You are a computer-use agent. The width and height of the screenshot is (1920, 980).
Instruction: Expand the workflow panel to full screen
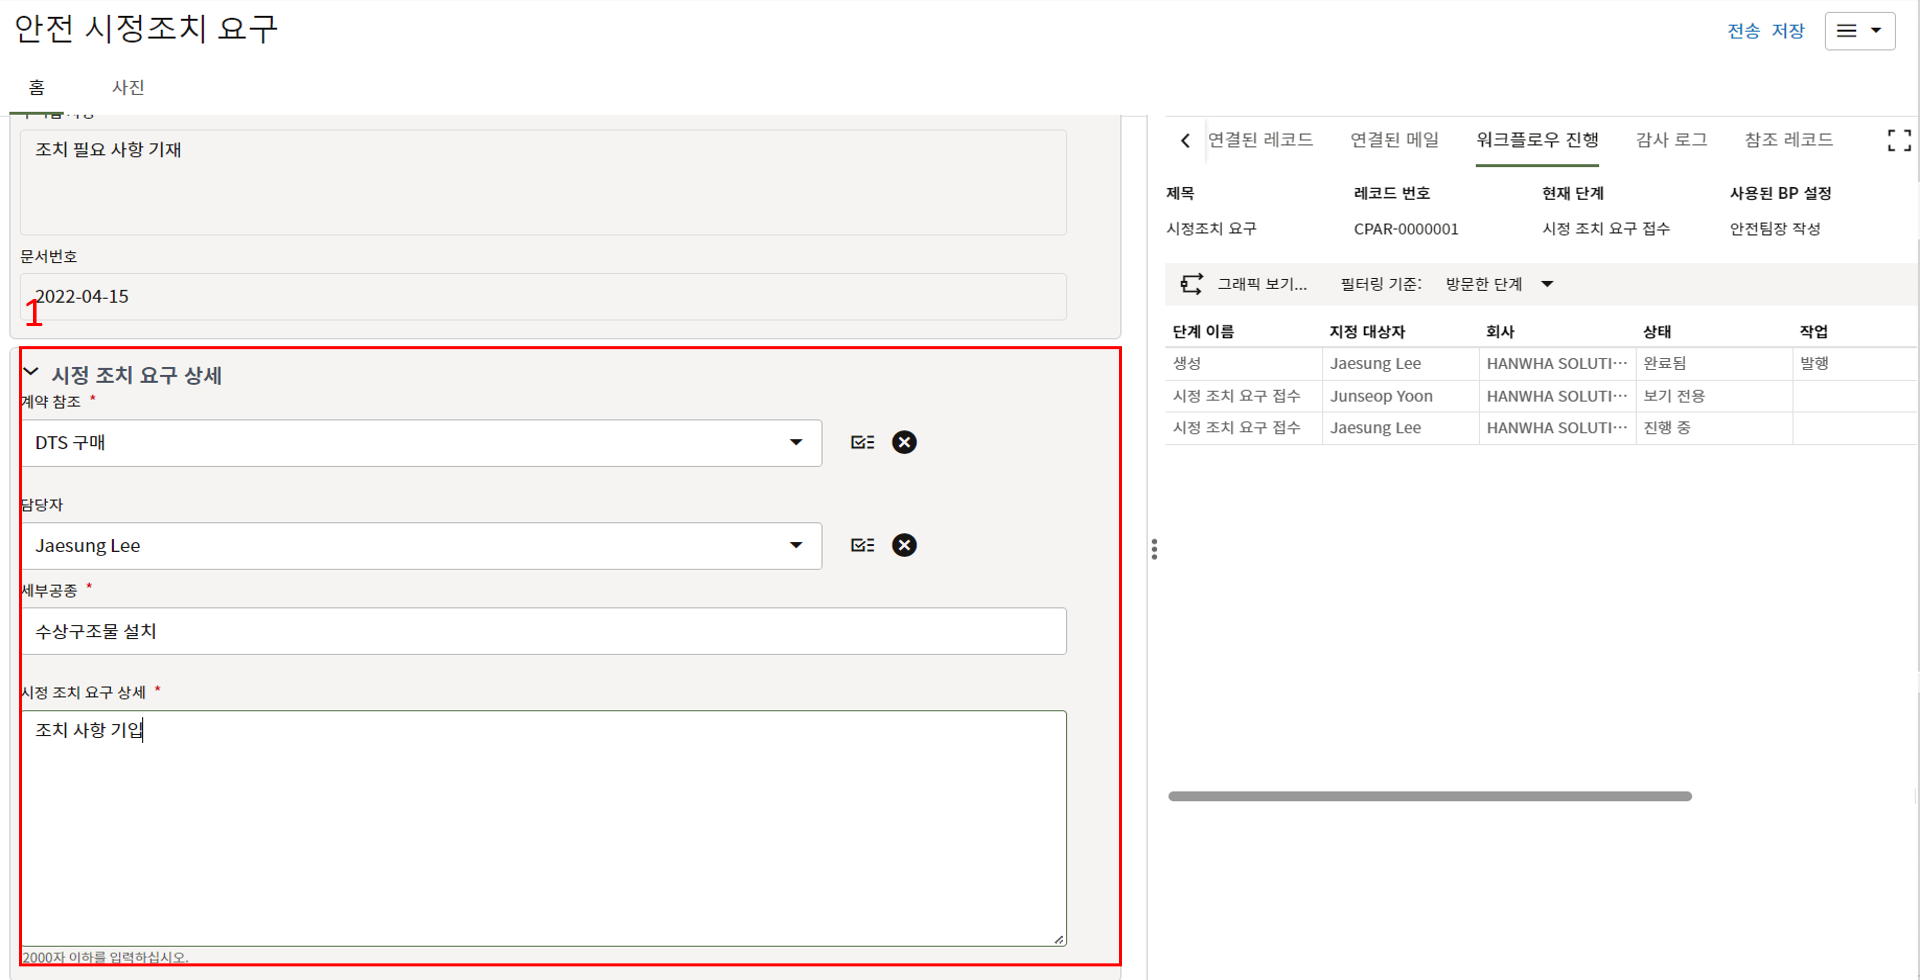pos(1898,141)
